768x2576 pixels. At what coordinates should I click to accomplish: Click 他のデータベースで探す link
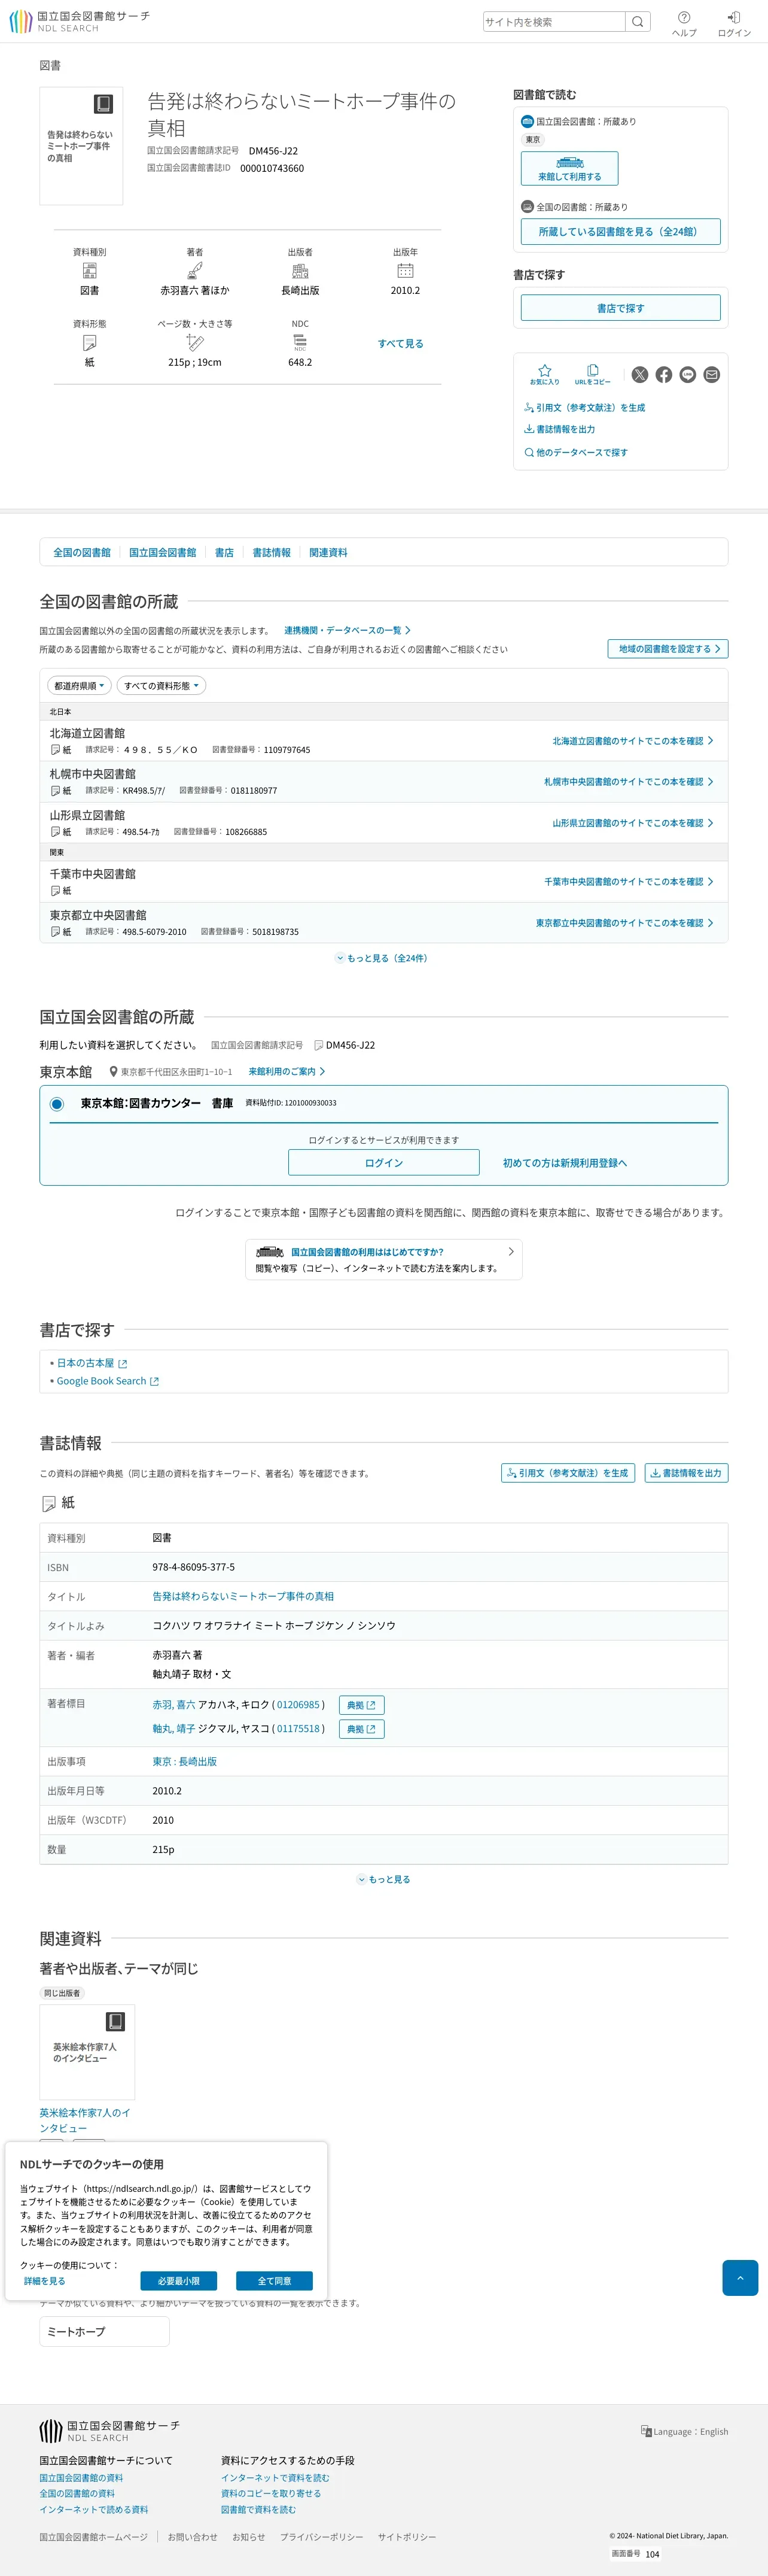click(x=577, y=452)
